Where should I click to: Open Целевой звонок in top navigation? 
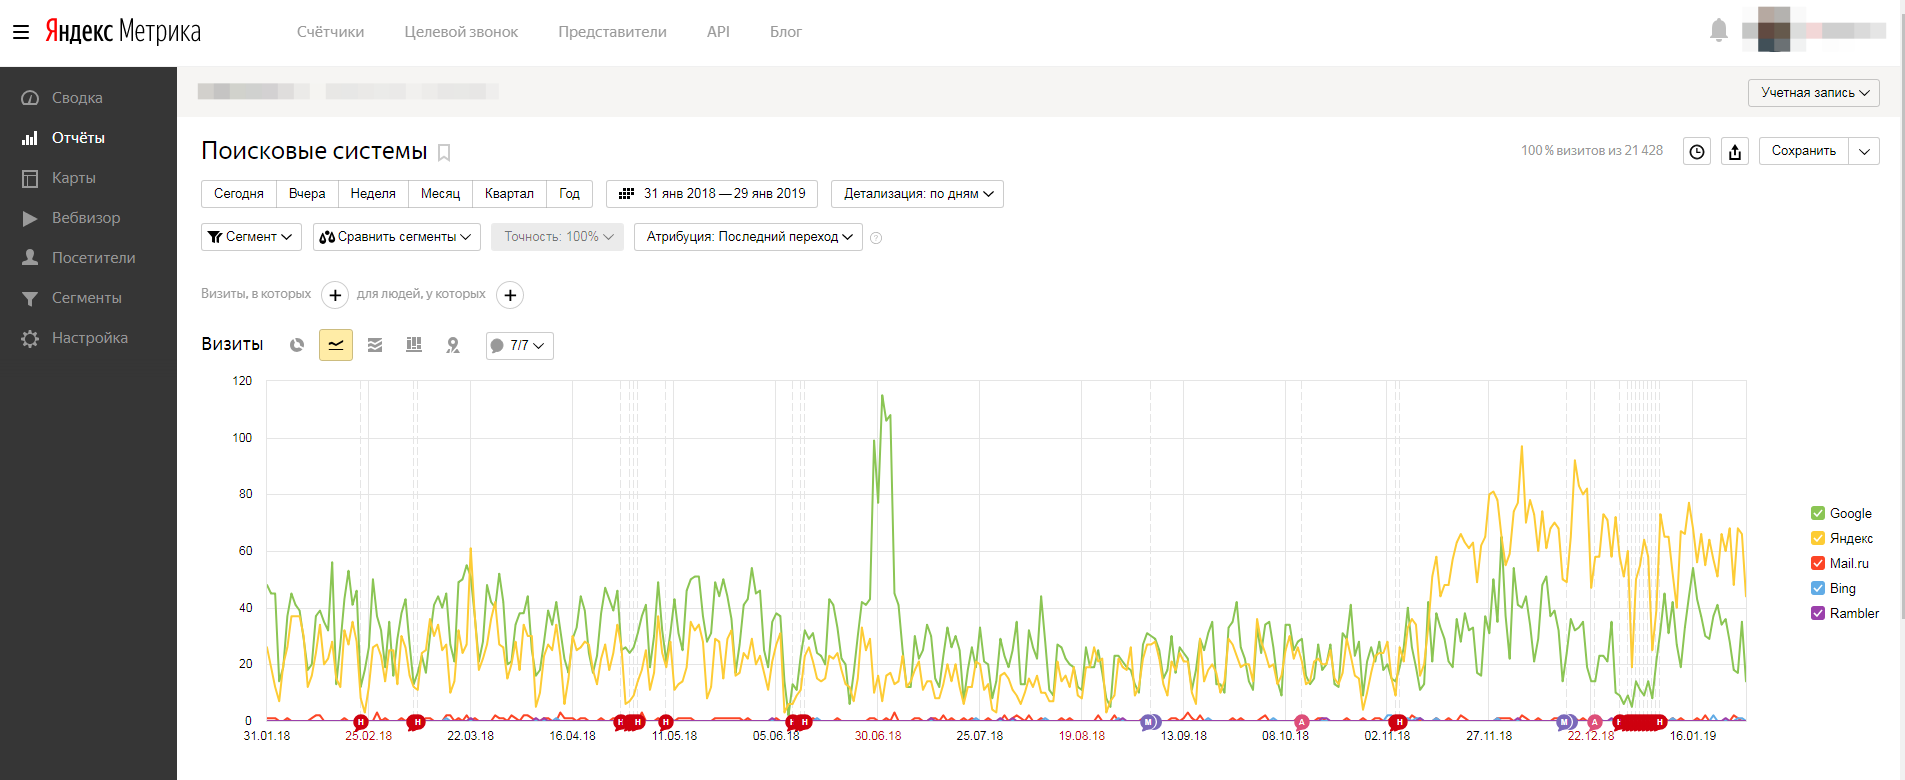[x=461, y=32]
